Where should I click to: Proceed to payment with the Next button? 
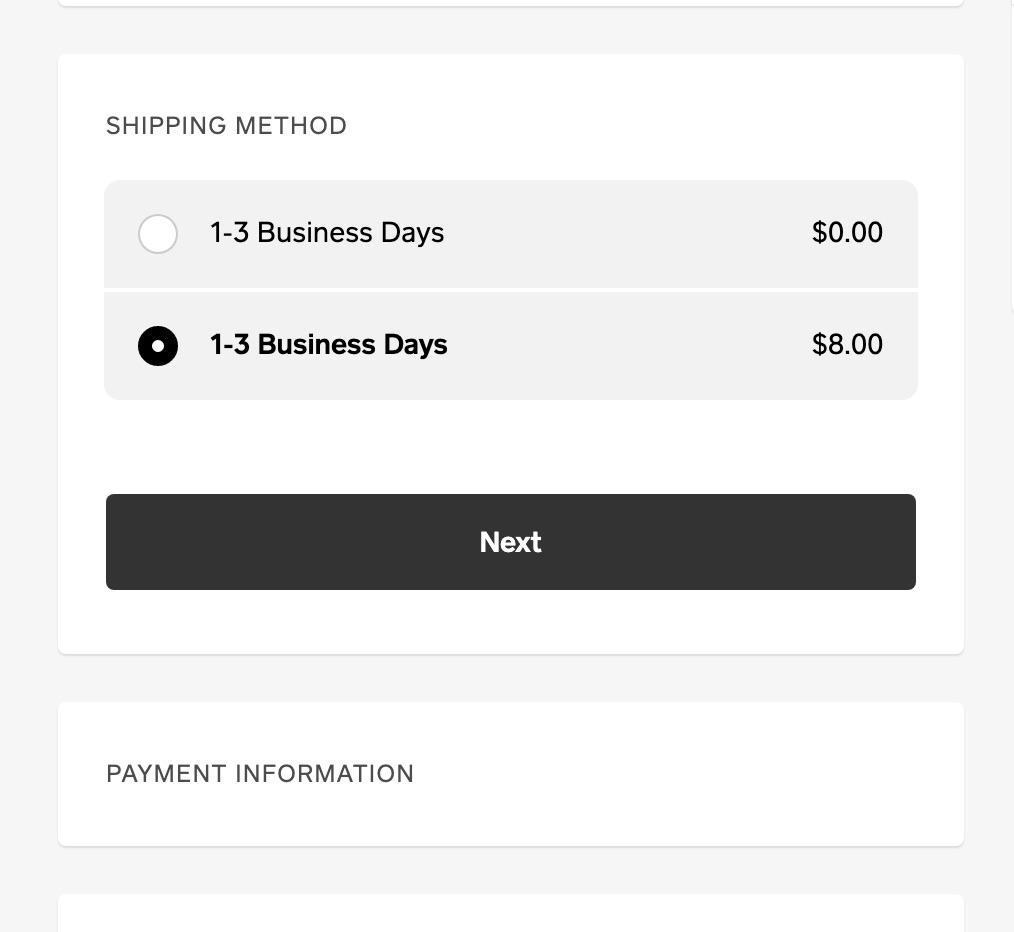click(510, 541)
